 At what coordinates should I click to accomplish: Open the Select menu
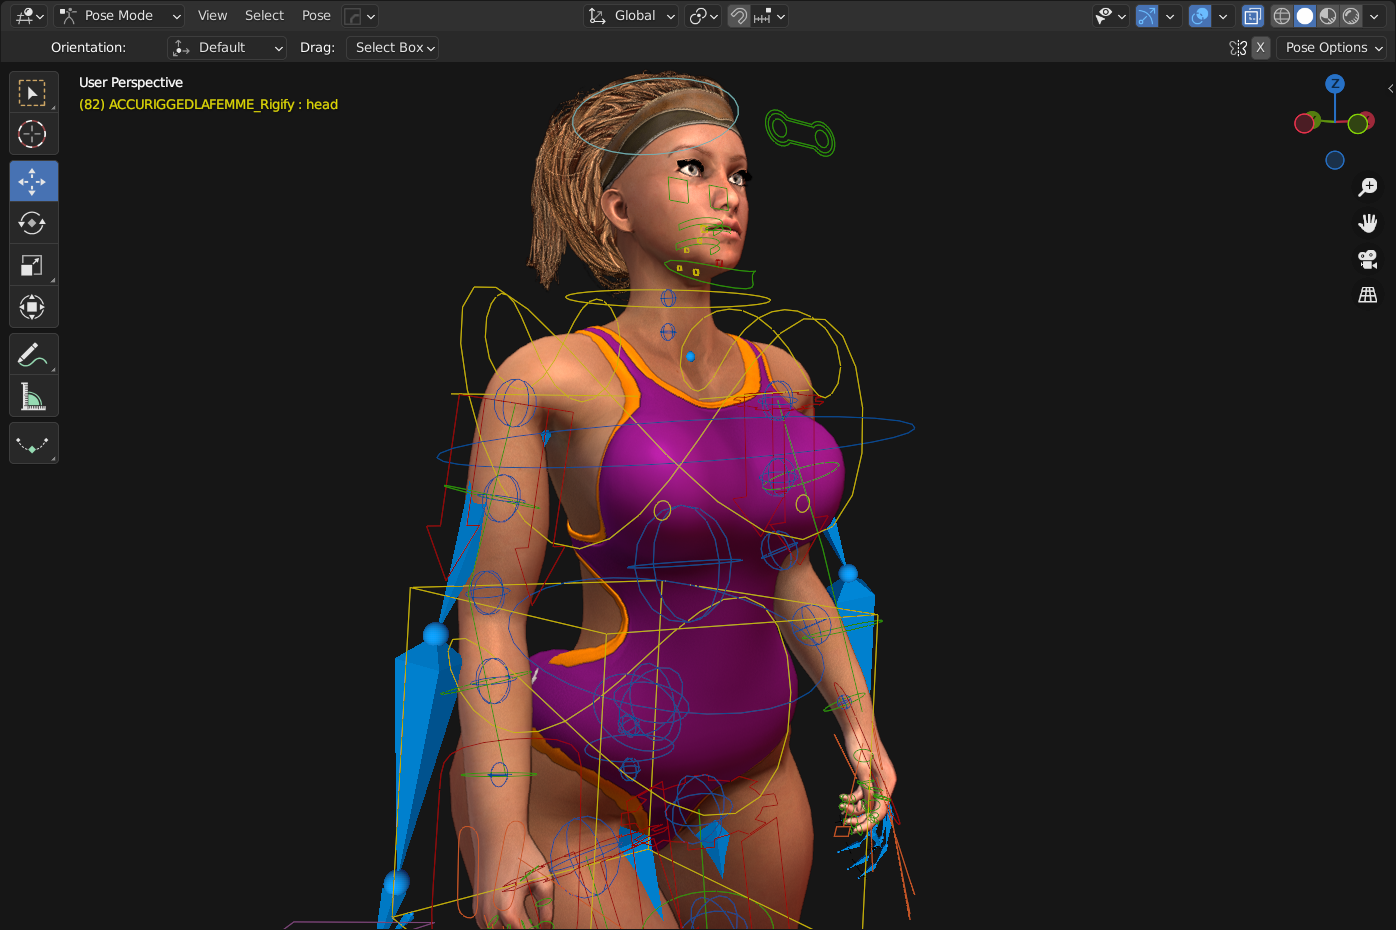tap(265, 16)
